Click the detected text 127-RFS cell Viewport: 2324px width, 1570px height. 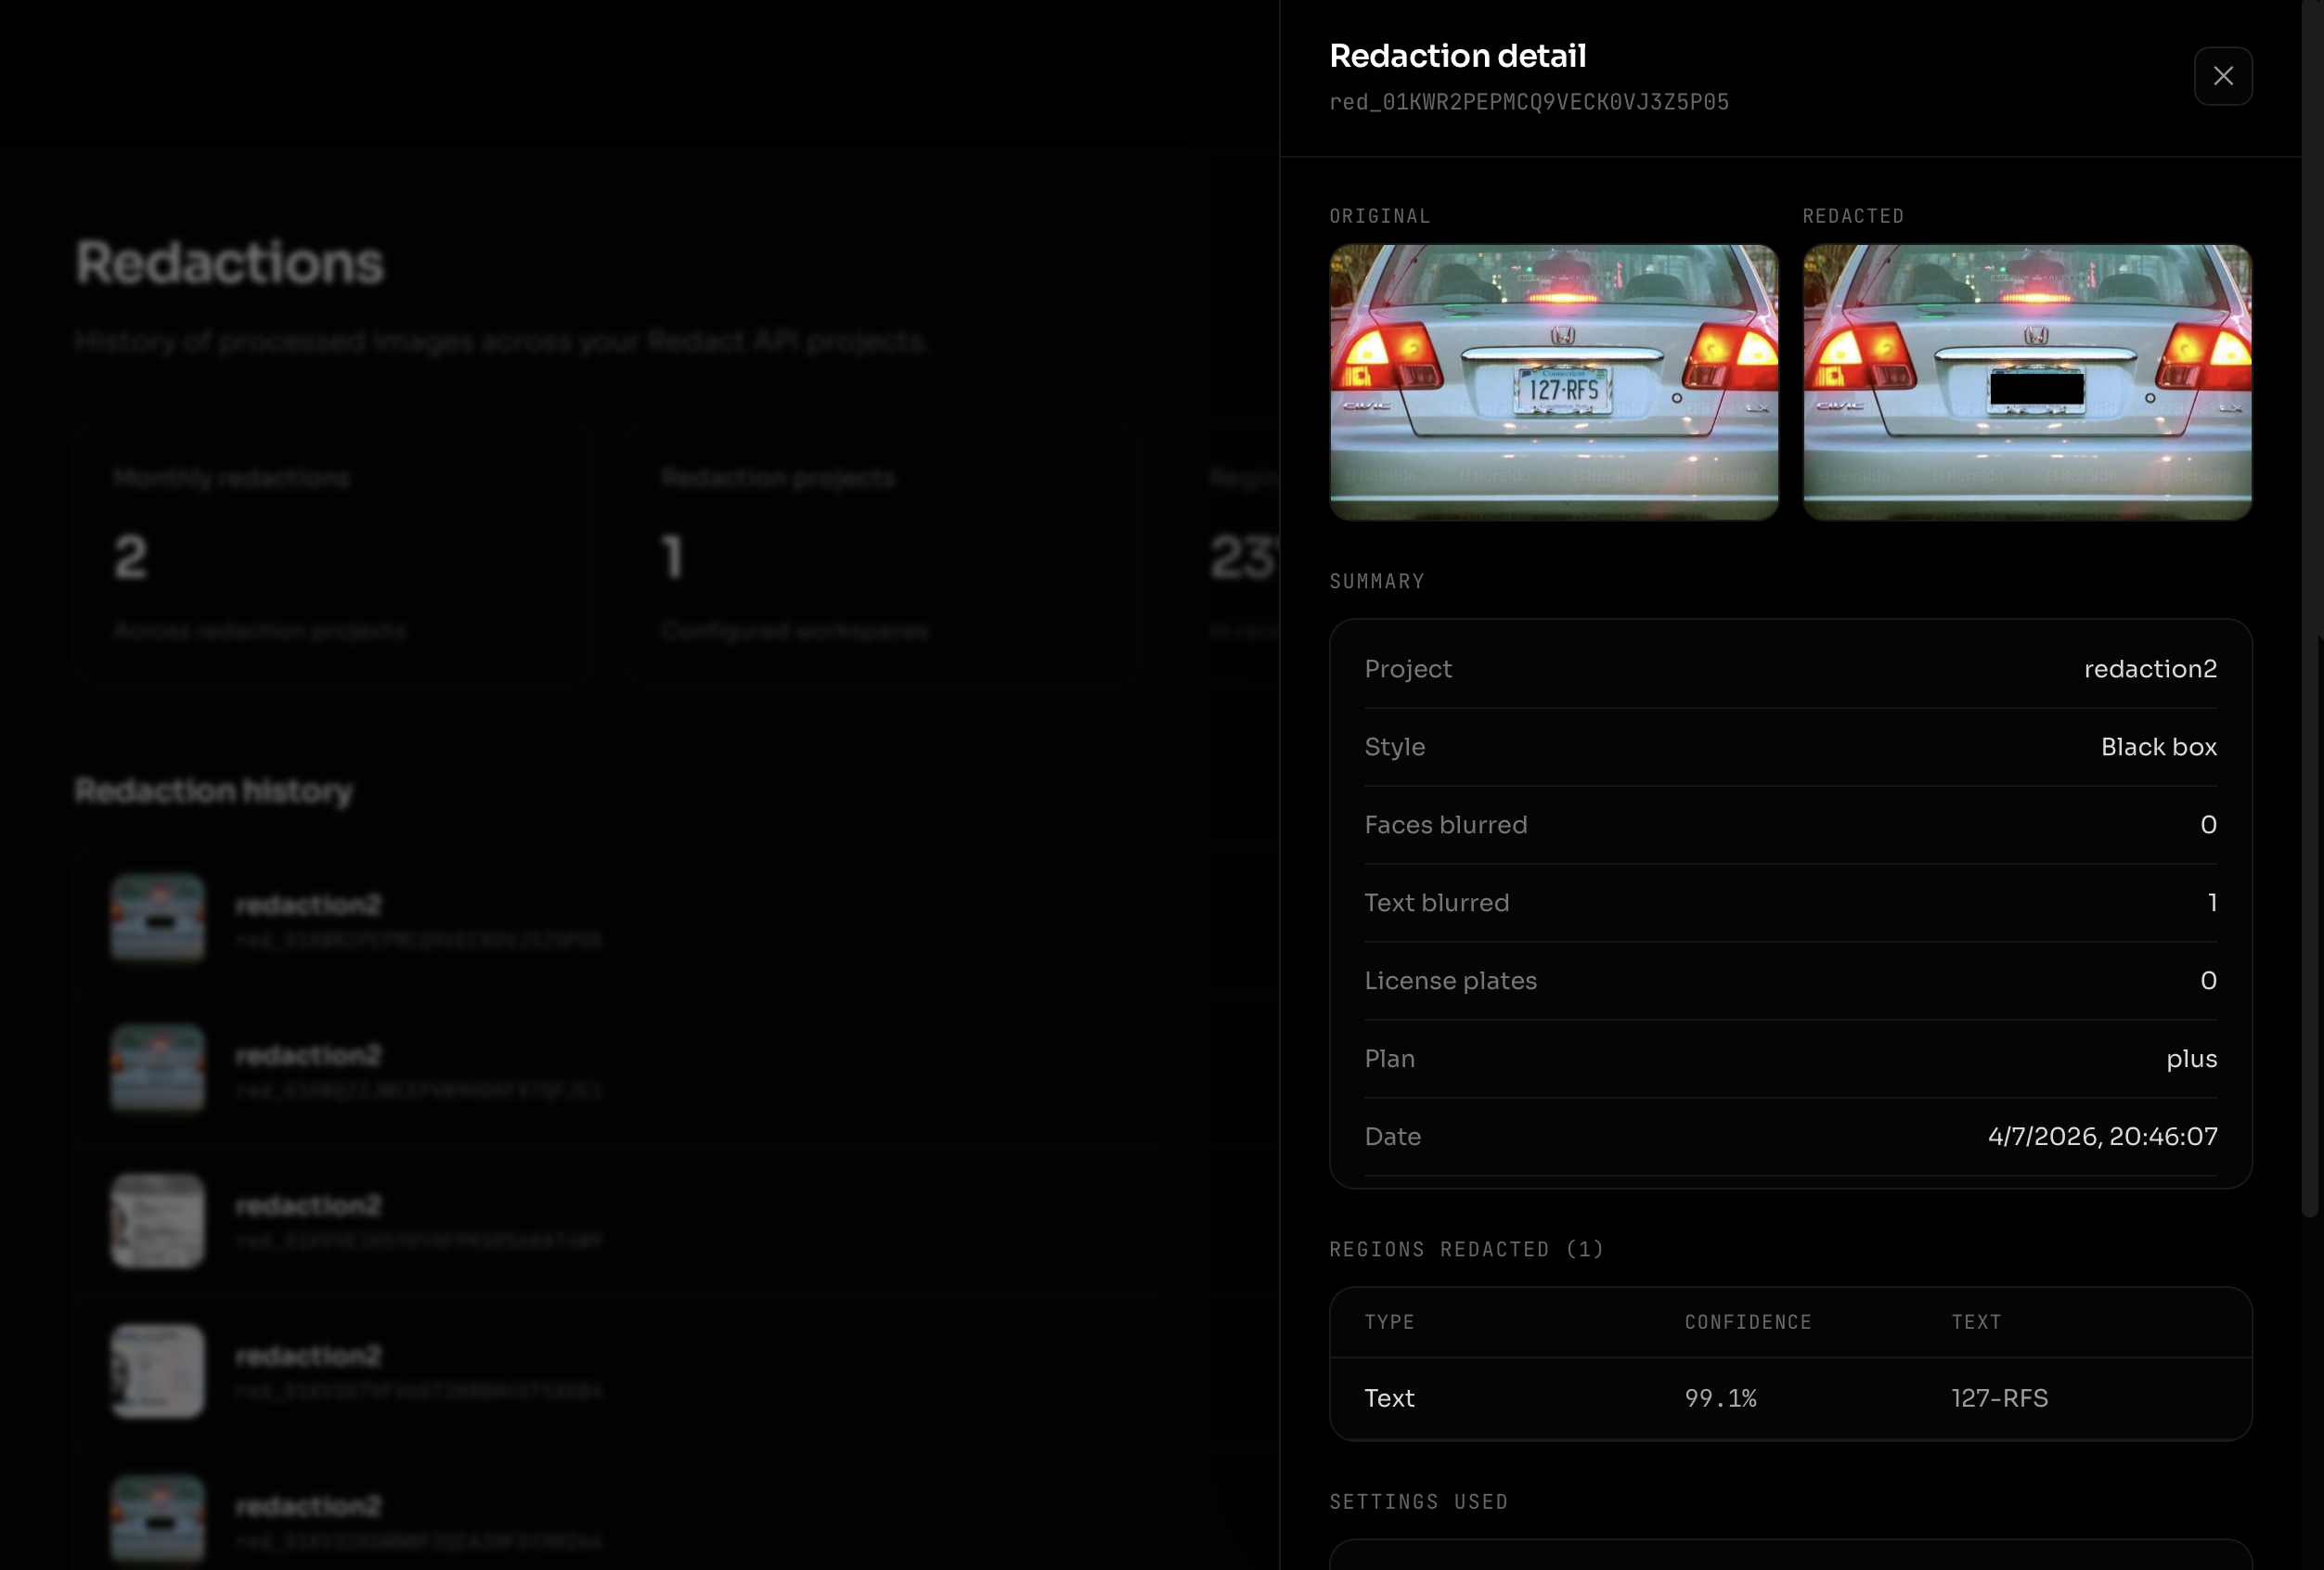click(x=1999, y=1398)
